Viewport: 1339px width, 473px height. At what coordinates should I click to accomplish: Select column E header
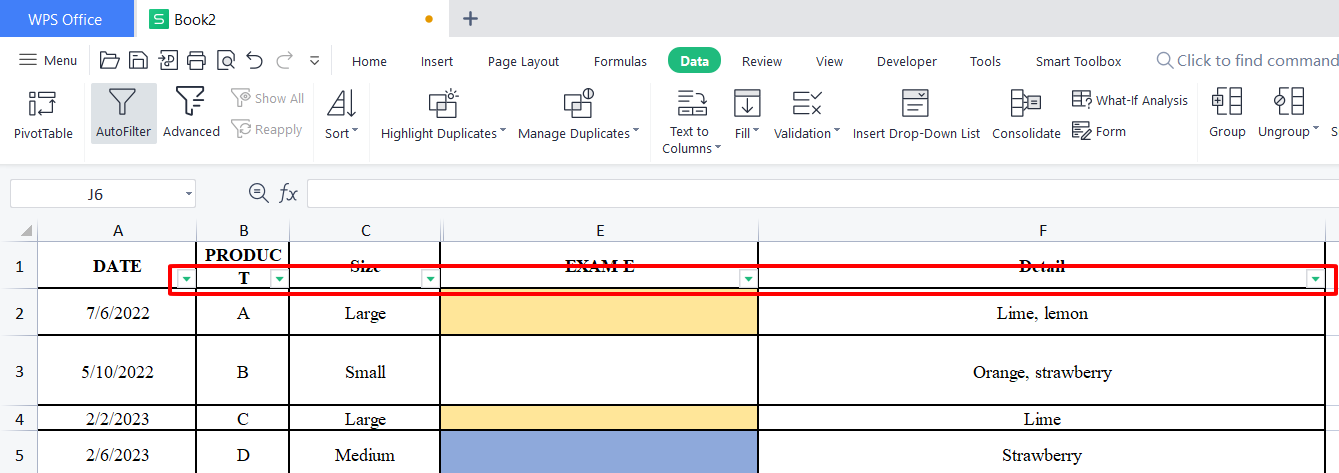(600, 231)
